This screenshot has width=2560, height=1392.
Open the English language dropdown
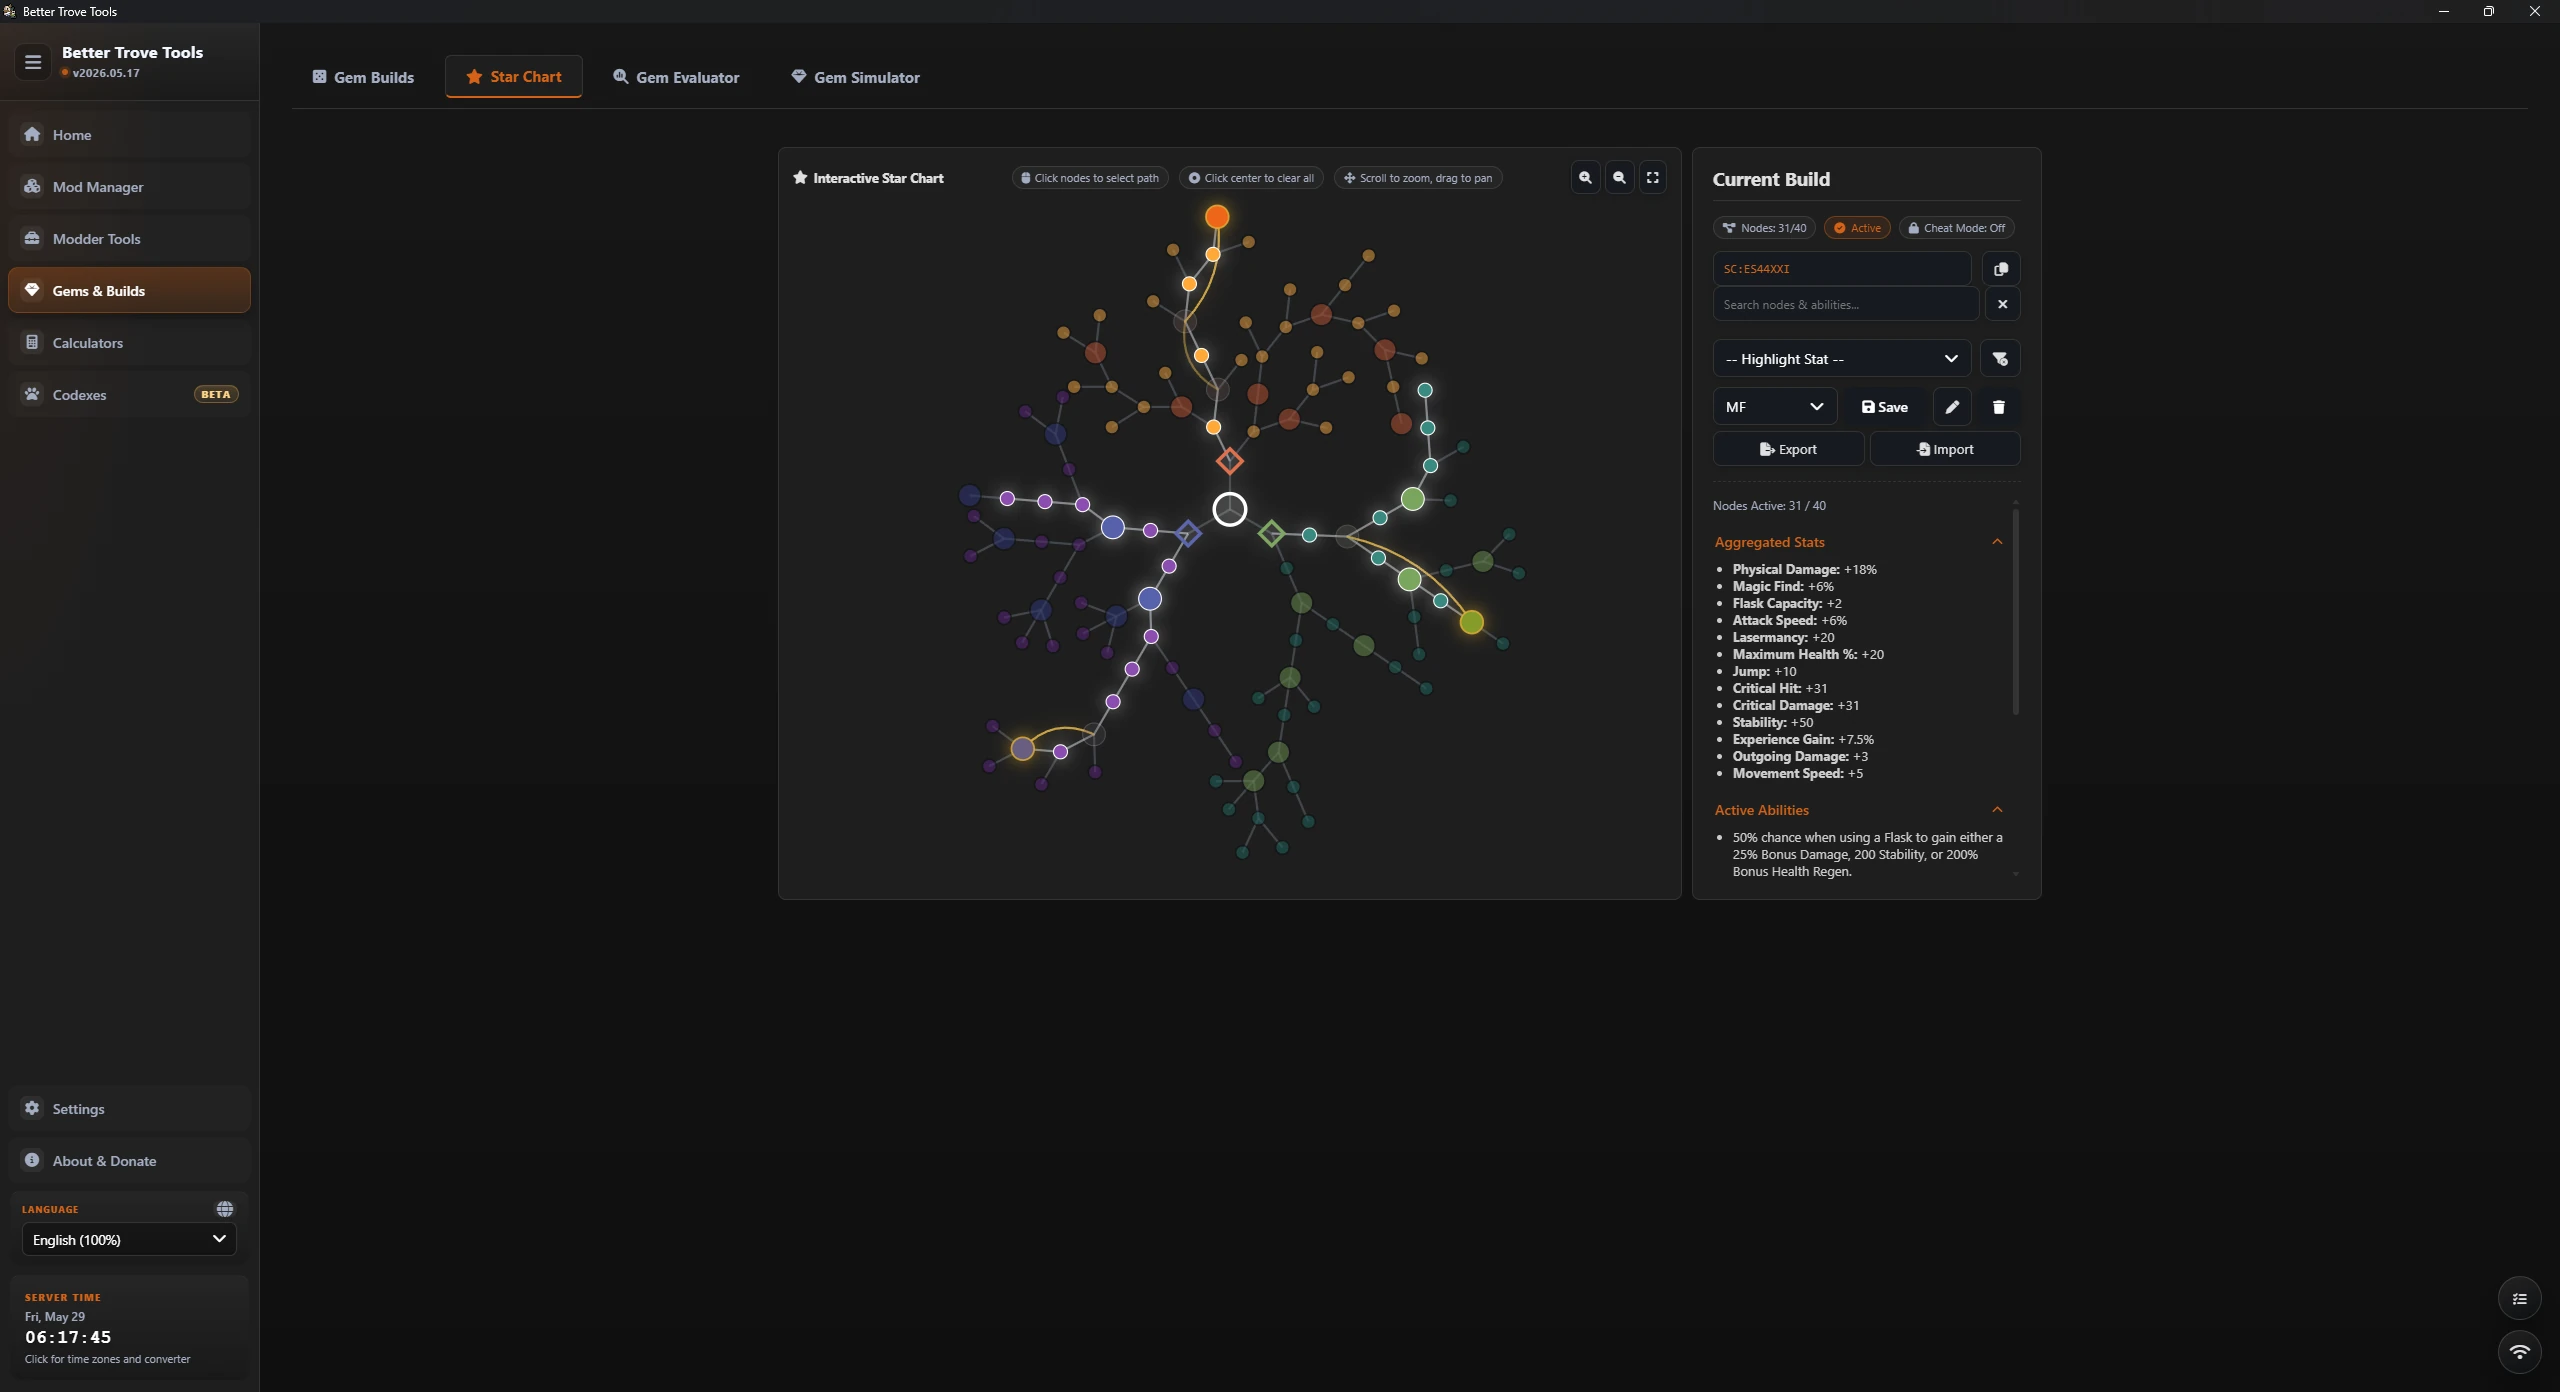point(129,1239)
